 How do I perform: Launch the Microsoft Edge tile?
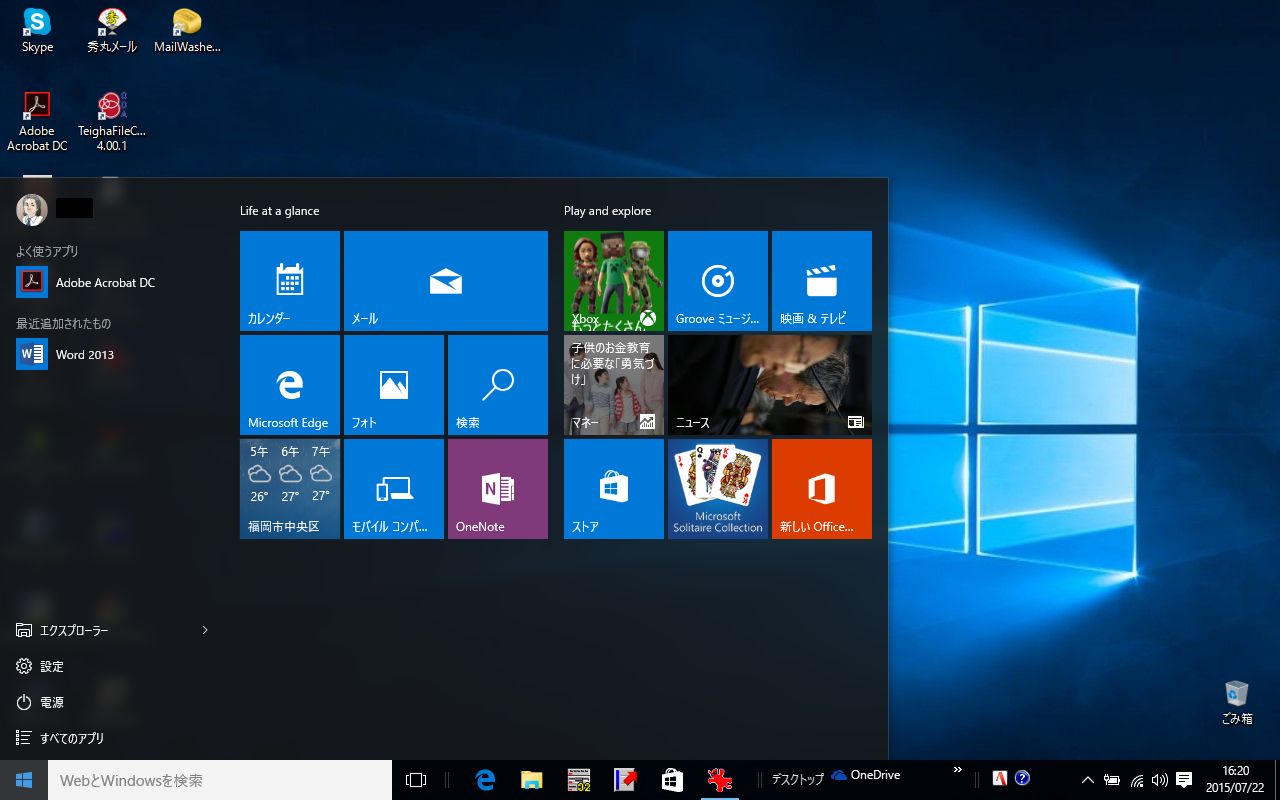290,385
